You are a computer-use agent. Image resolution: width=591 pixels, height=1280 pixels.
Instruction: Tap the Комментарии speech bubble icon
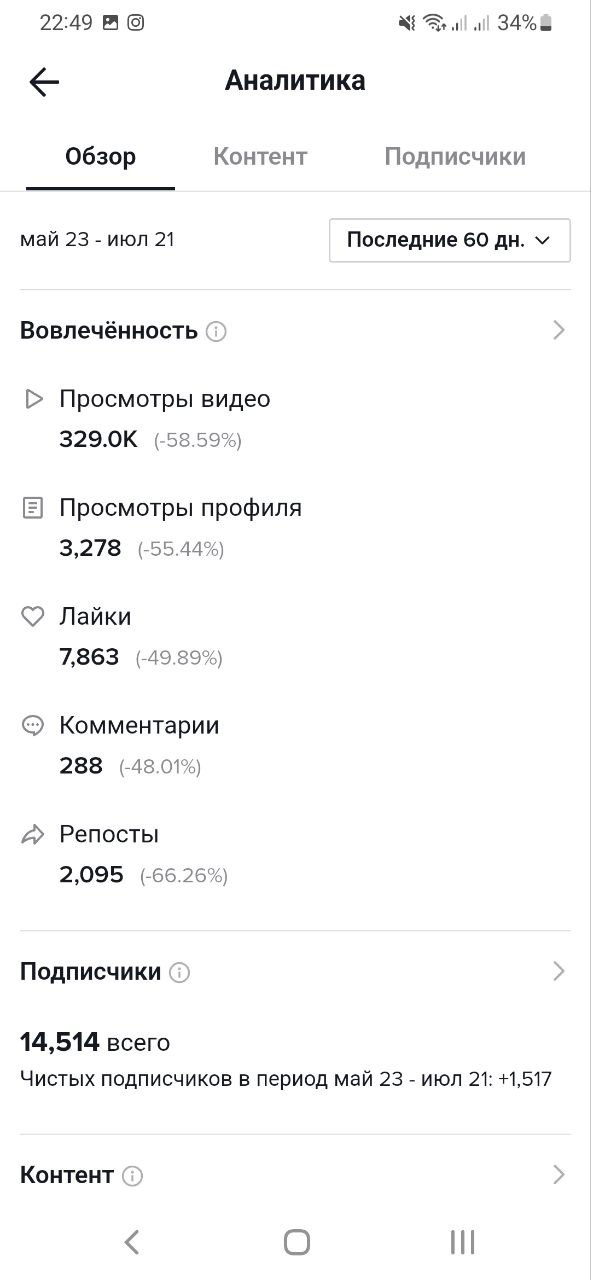(33, 726)
